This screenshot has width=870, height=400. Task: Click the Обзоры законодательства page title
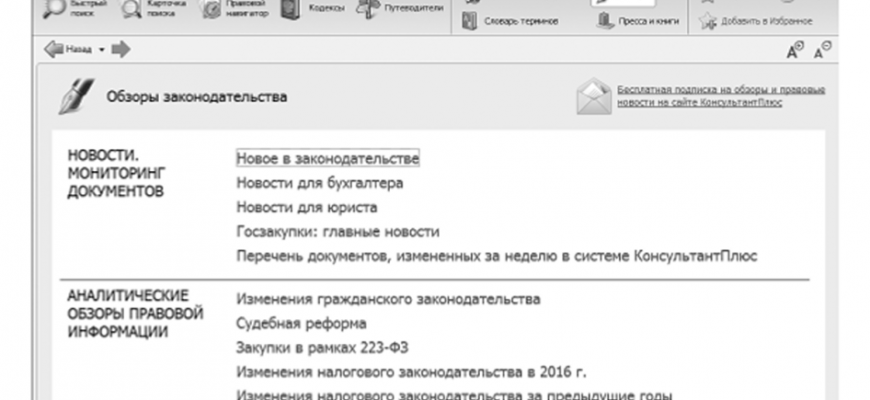(196, 97)
